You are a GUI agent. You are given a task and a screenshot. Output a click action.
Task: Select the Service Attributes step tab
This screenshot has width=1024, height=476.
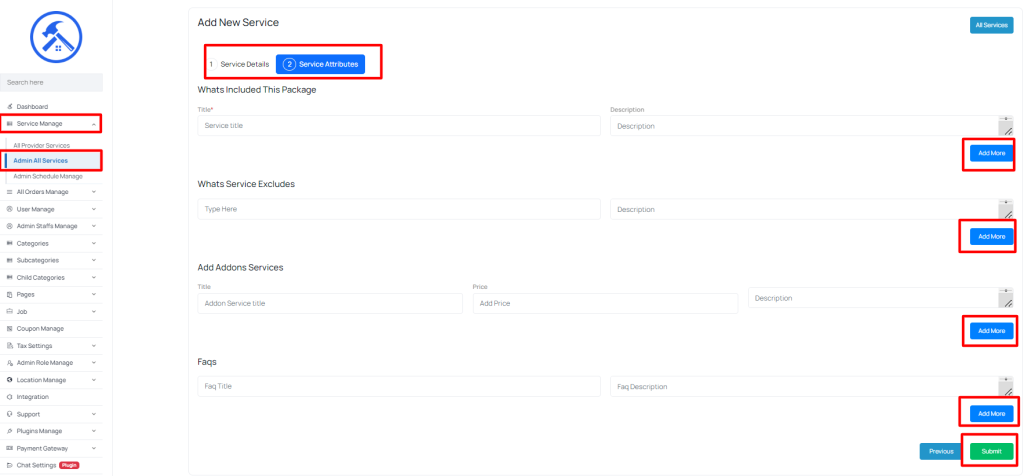point(320,64)
